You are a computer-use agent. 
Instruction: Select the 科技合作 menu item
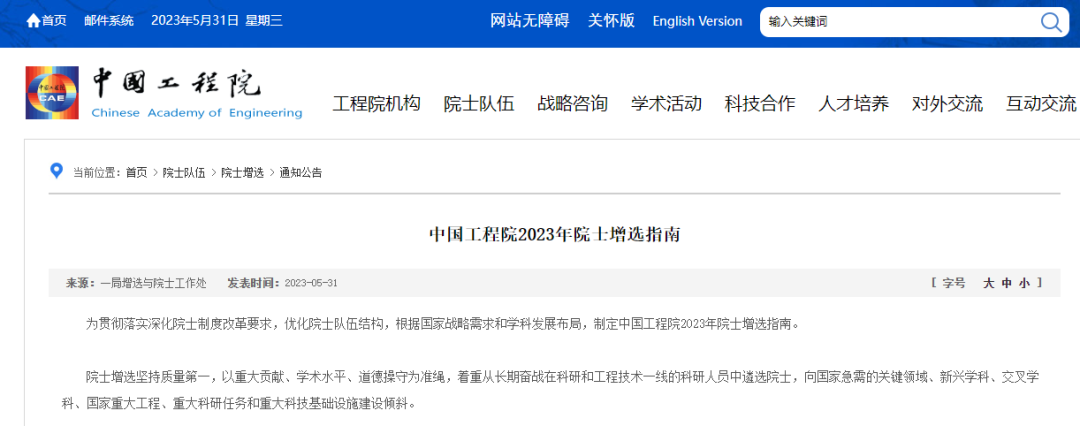[760, 103]
